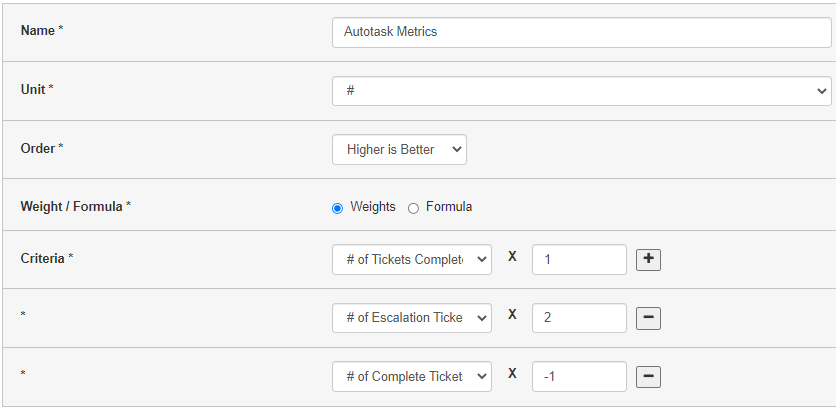Click the X multiplier beside Escalation Tickets
Image resolution: width=836 pixels, height=410 pixels.
pyautogui.click(x=512, y=315)
